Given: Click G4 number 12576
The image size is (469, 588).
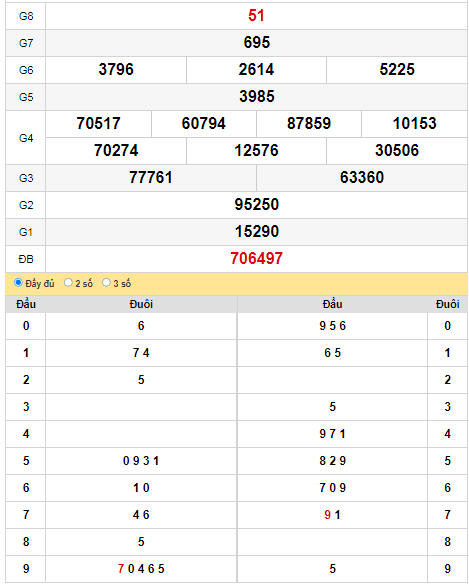Looking at the screenshot, I should point(256,150).
